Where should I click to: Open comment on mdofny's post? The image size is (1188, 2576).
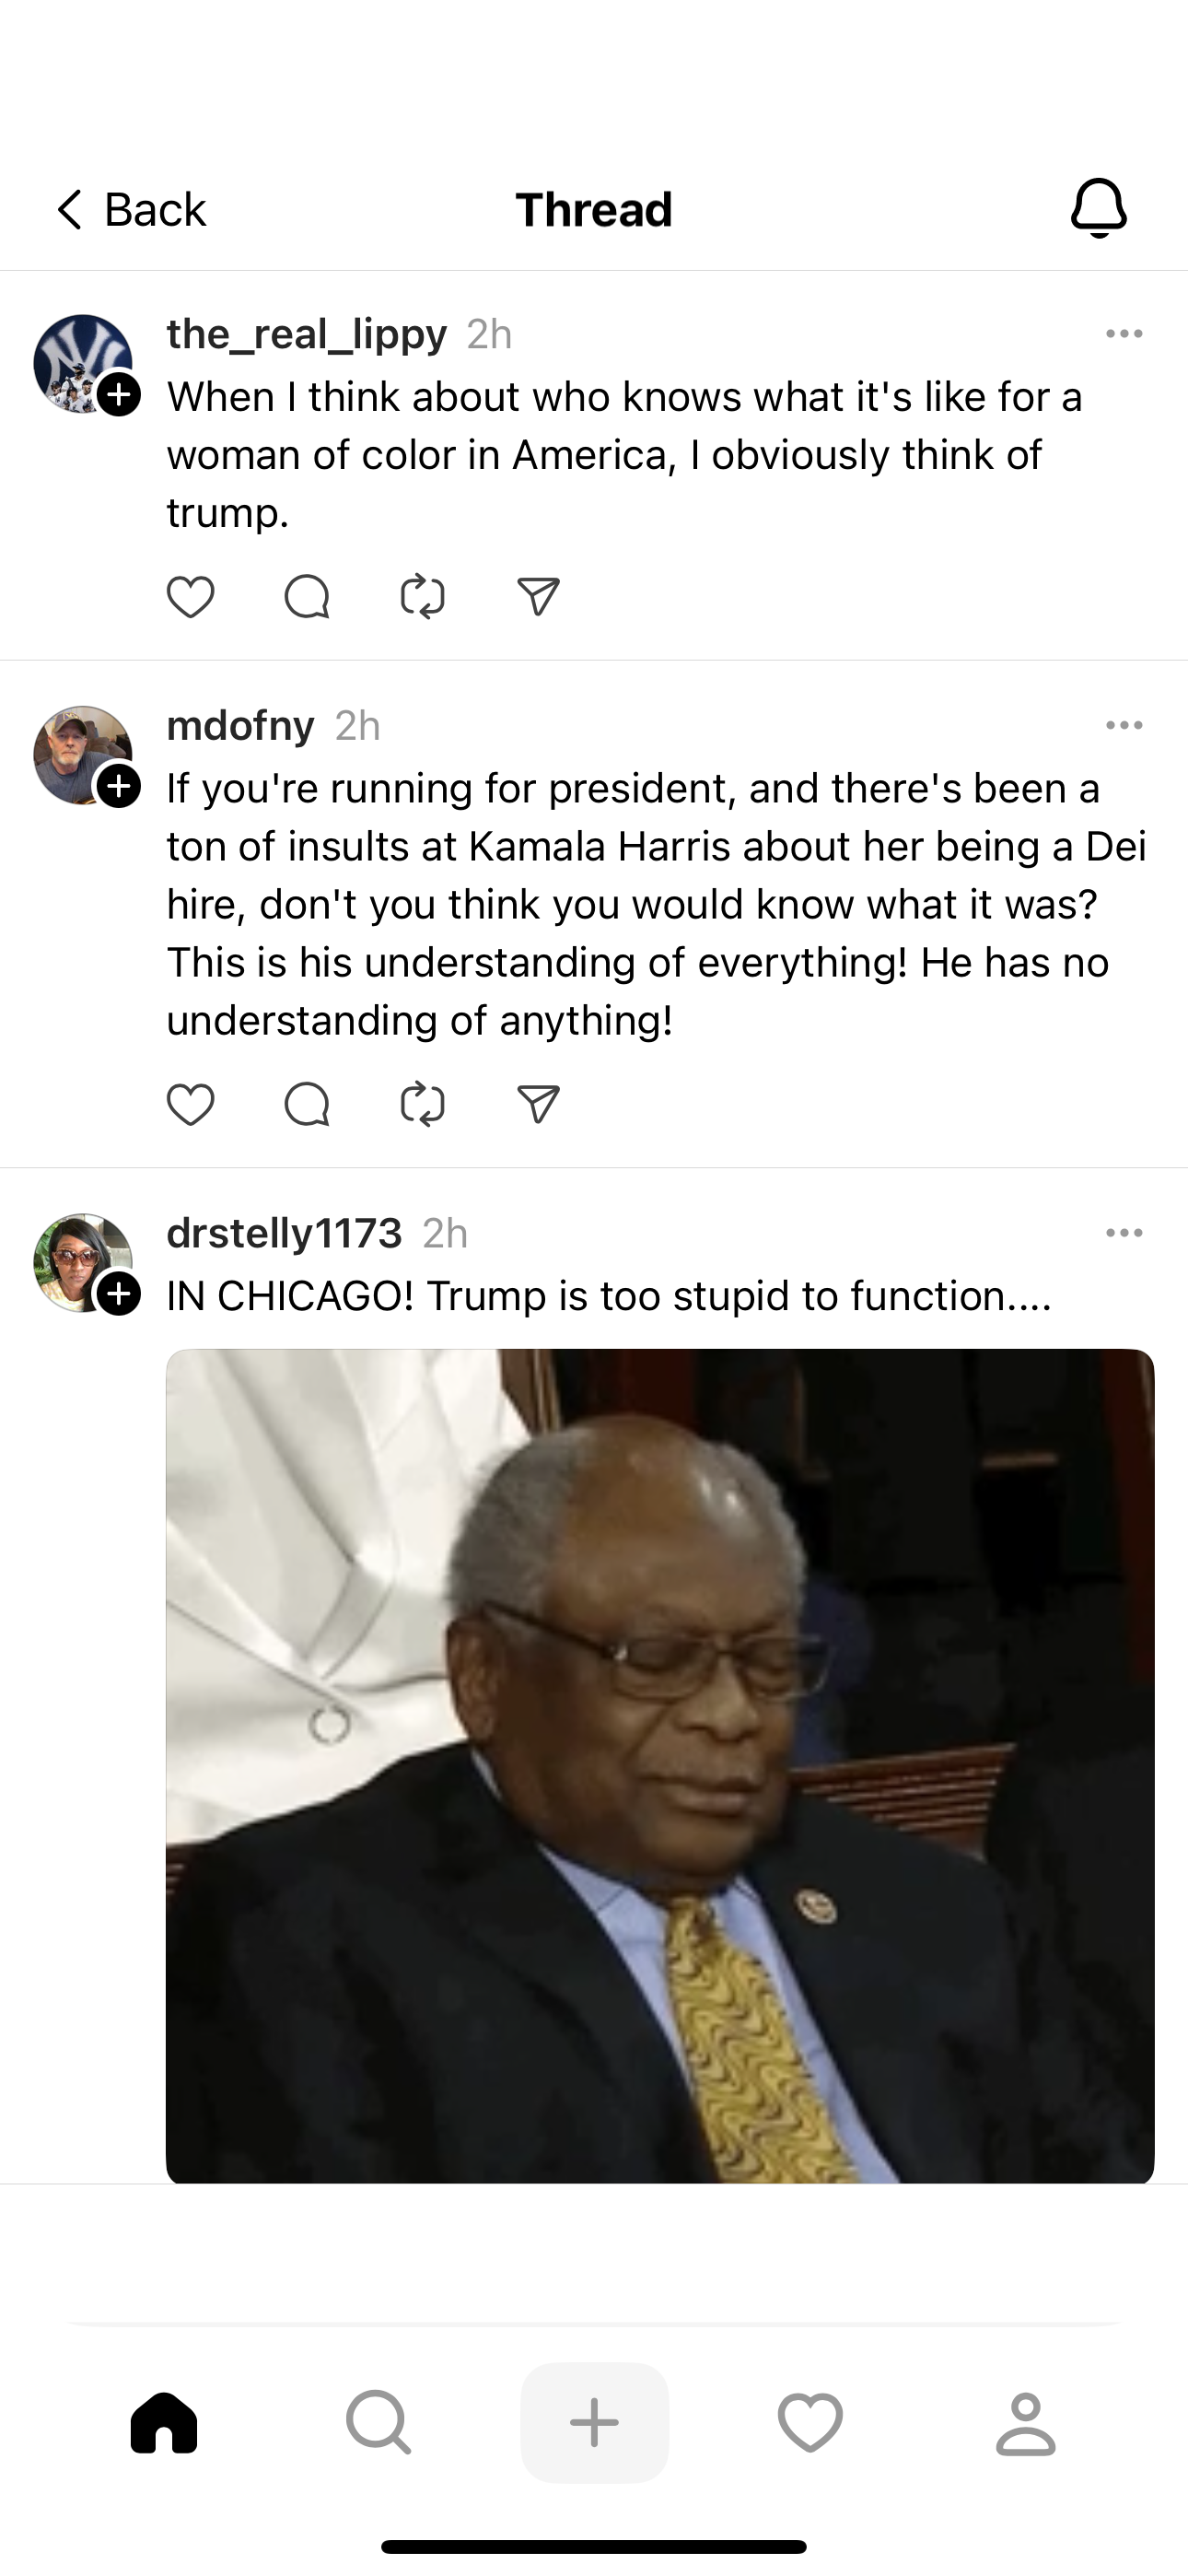(x=306, y=1104)
